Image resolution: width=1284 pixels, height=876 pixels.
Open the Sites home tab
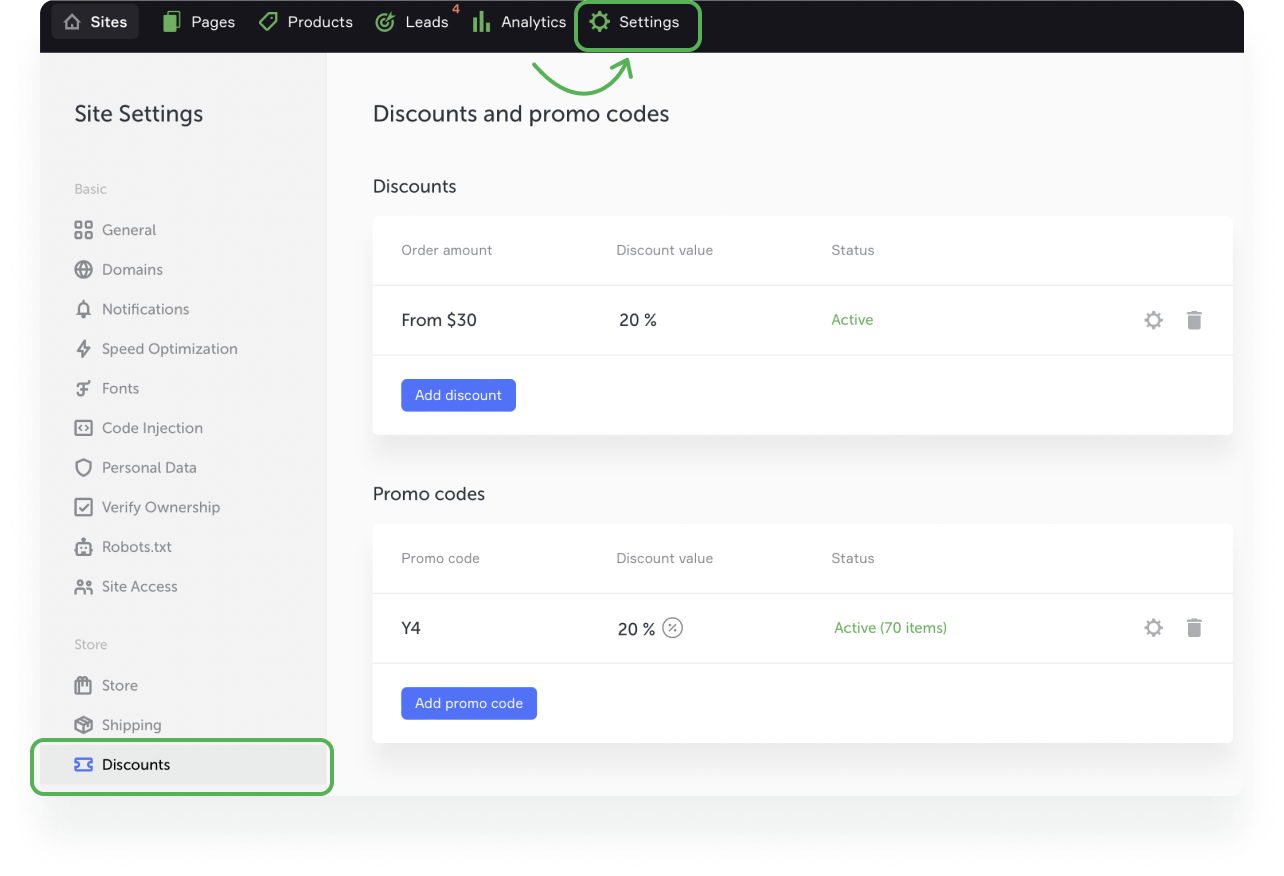[x=96, y=22]
